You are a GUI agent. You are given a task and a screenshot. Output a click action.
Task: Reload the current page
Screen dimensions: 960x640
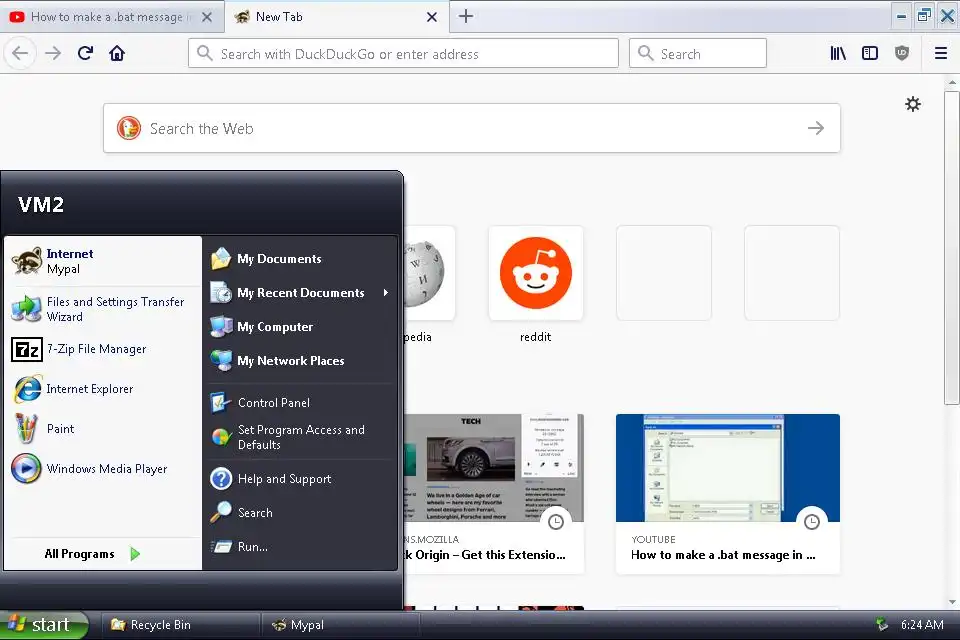coord(85,53)
